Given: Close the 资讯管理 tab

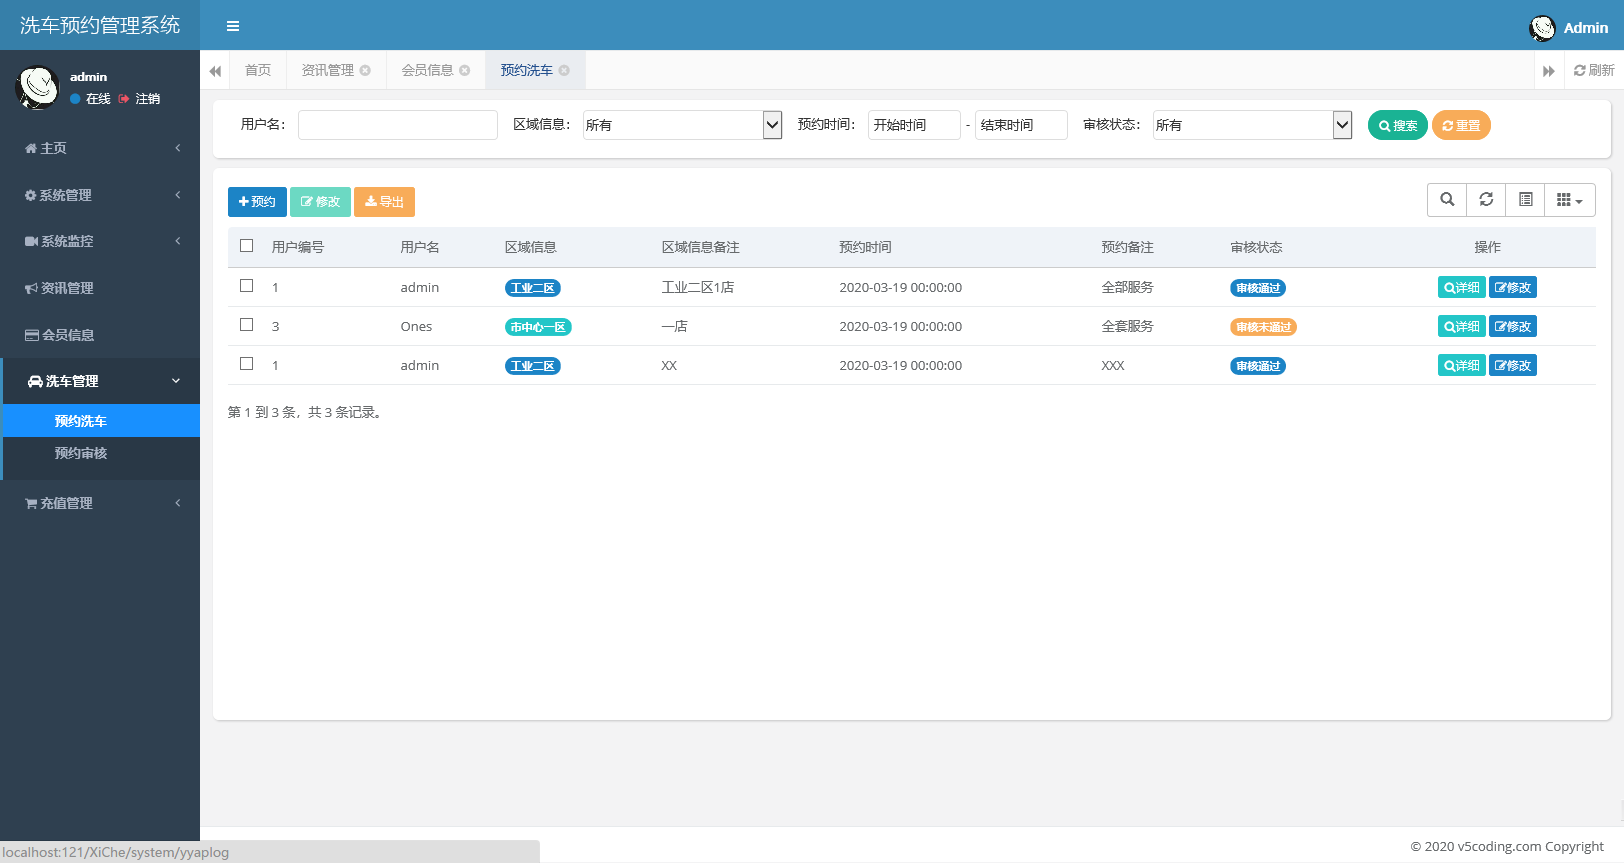Looking at the screenshot, I should (x=365, y=70).
